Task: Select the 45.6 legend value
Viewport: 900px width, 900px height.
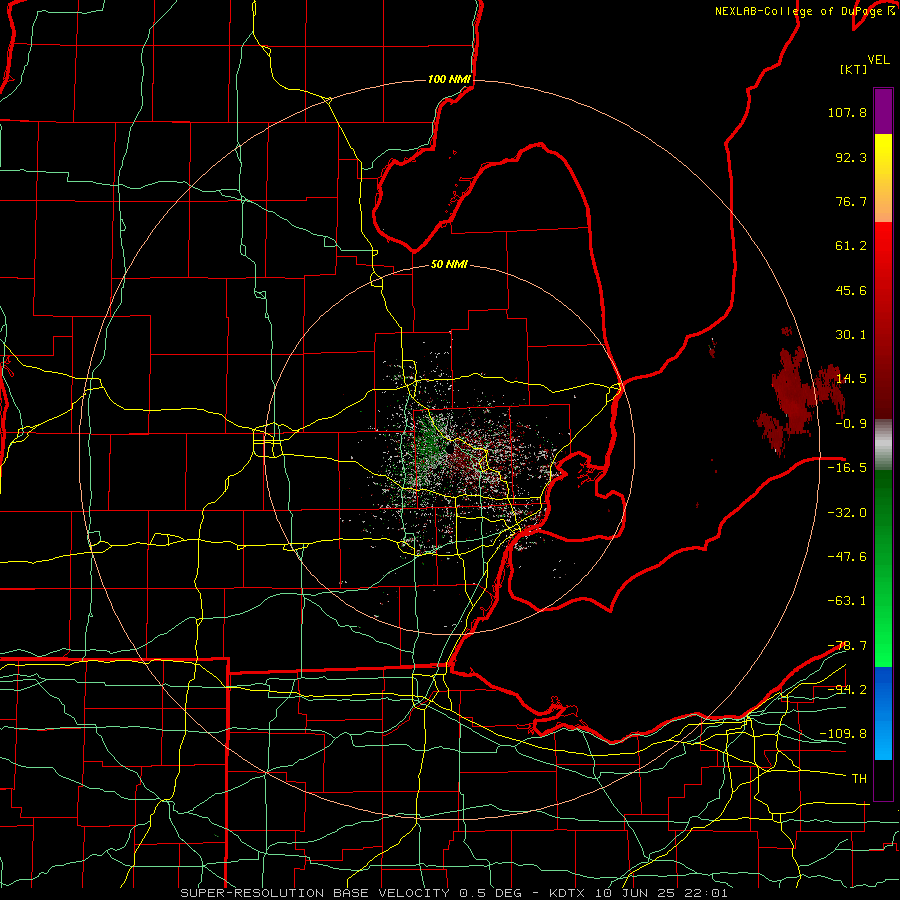Action: (x=851, y=290)
